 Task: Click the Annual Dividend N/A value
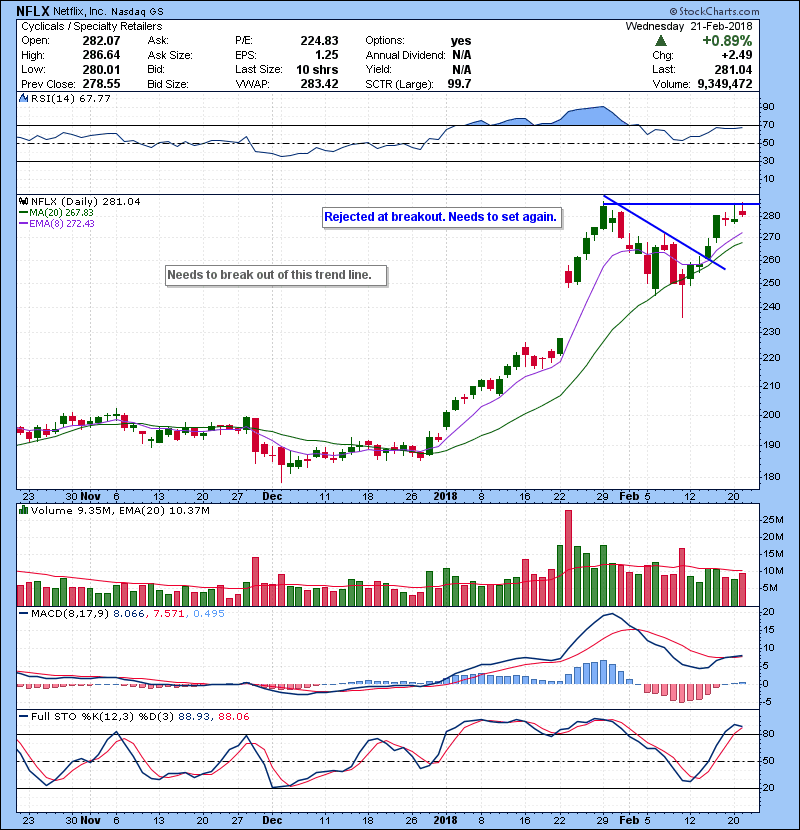tap(462, 55)
